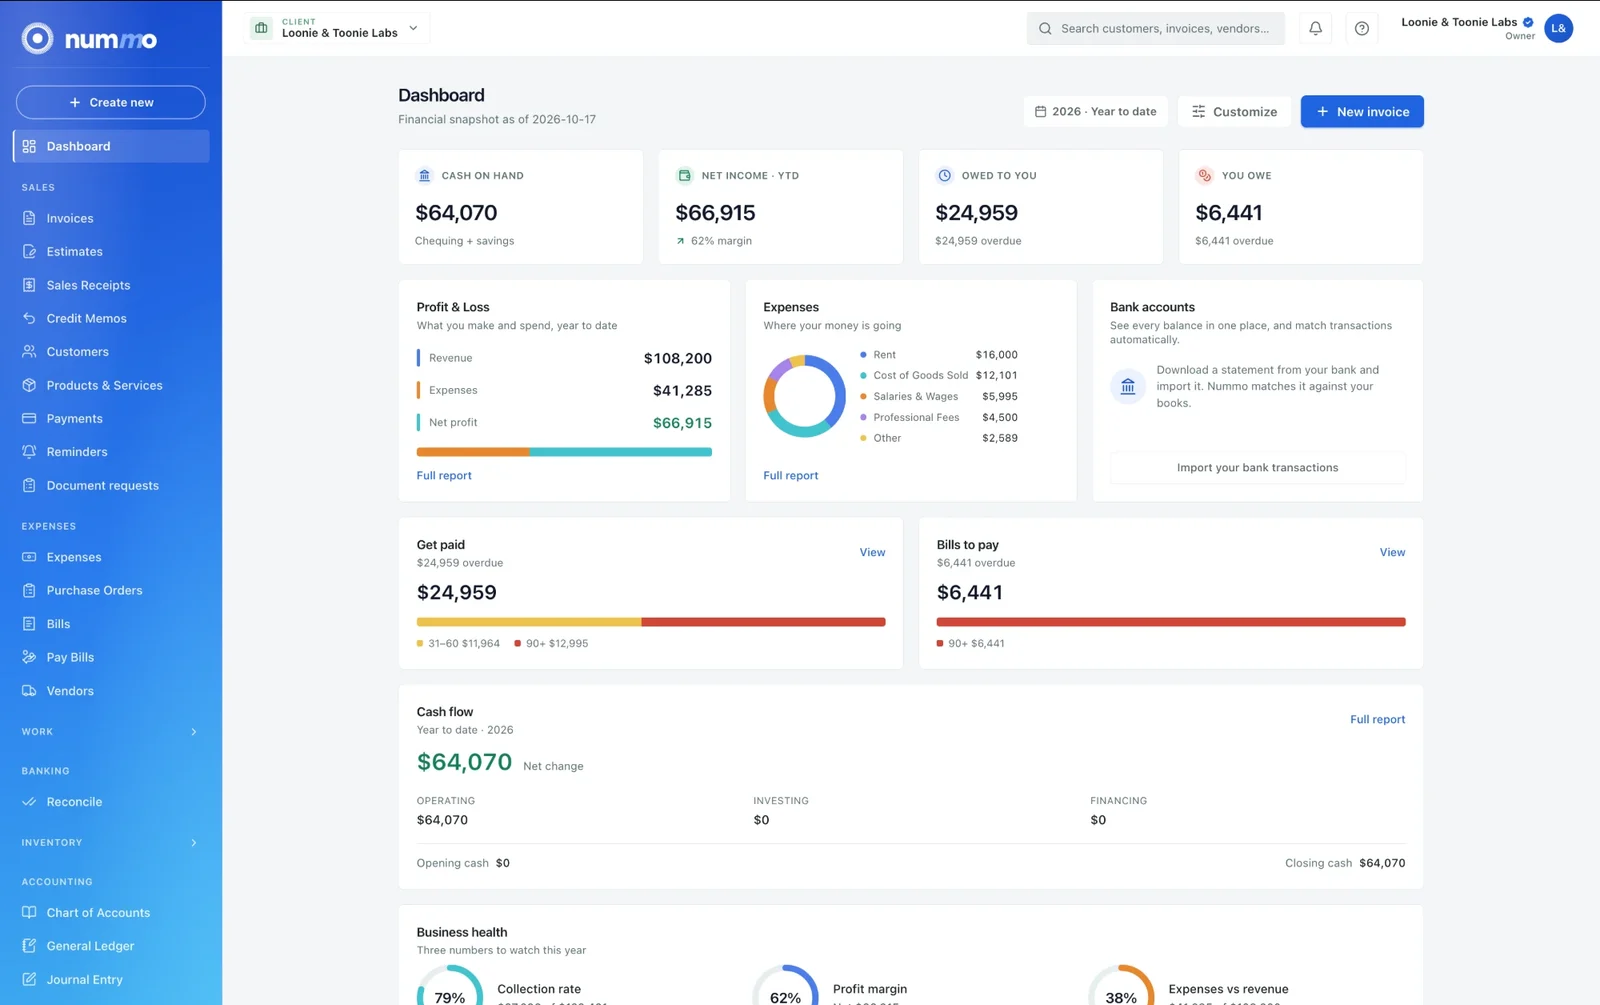
Task: Click the Customize button
Action: point(1234,111)
